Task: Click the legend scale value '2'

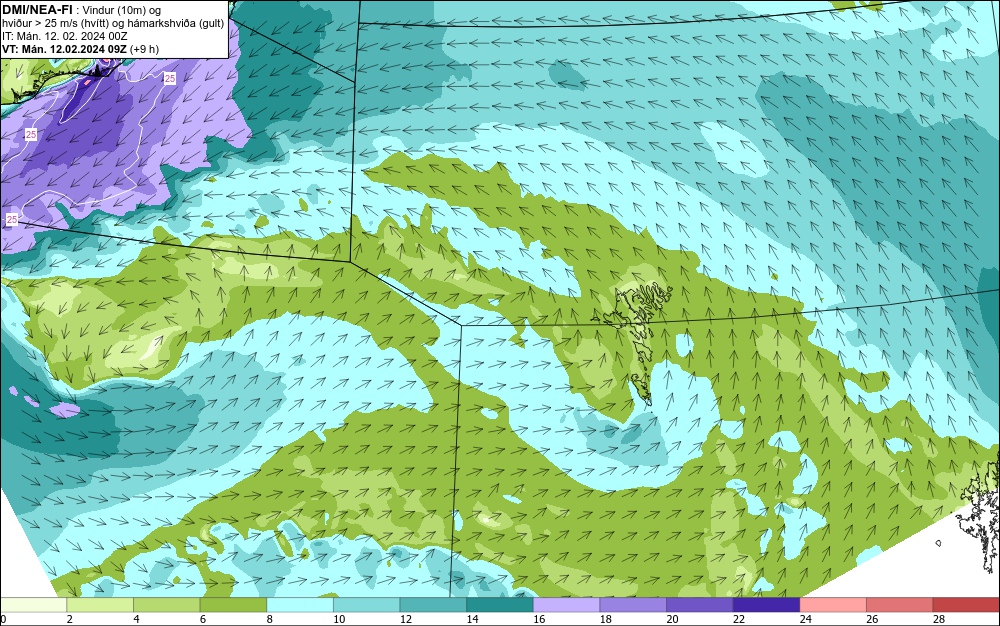Action: [x=70, y=619]
